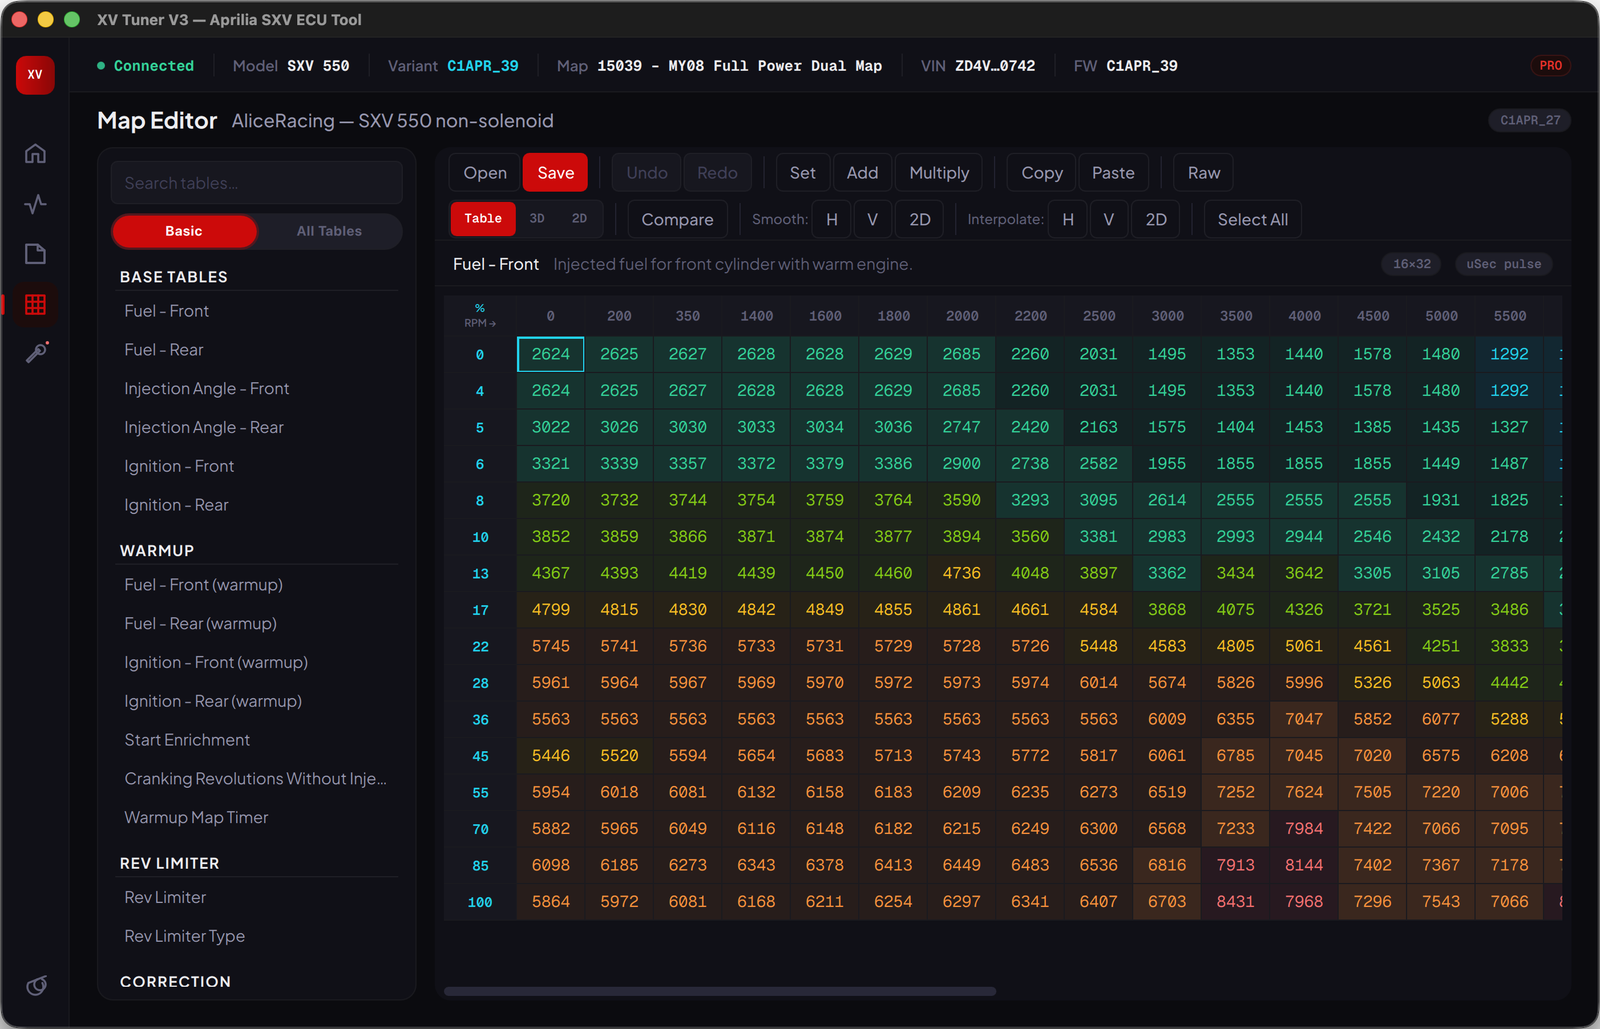Switch to All Tables list
The width and height of the screenshot is (1600, 1029).
coord(329,231)
